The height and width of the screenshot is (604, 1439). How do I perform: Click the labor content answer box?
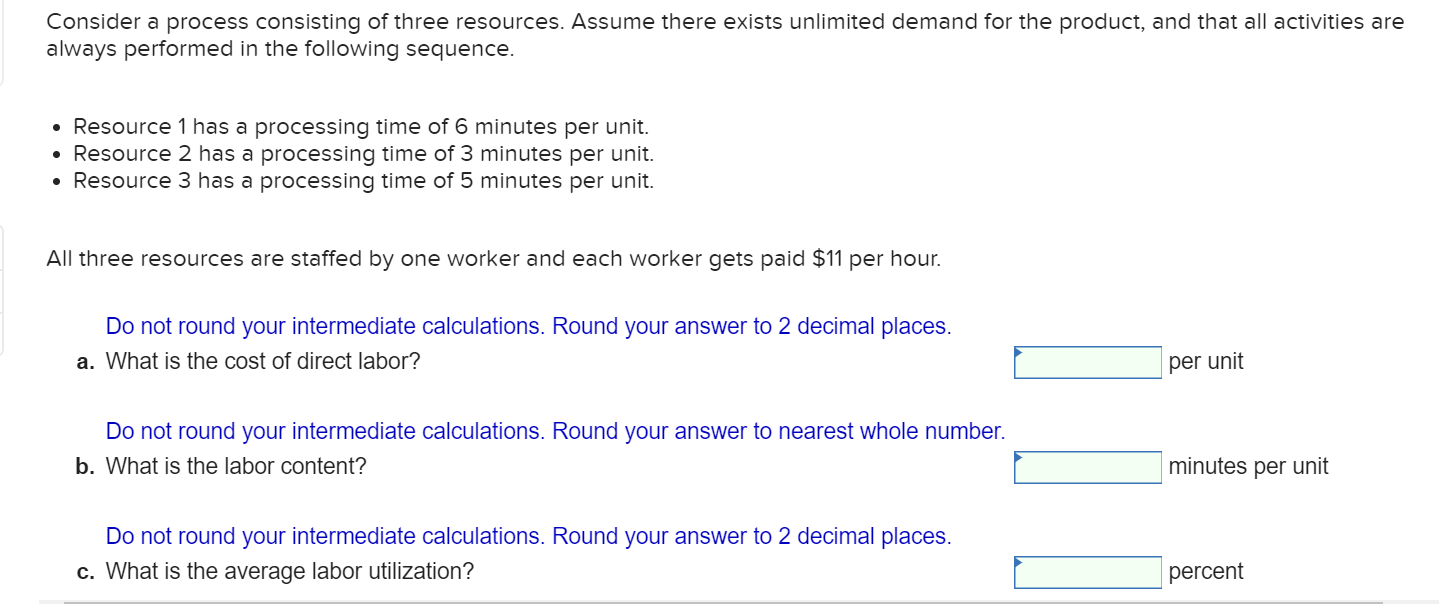pos(1086,468)
